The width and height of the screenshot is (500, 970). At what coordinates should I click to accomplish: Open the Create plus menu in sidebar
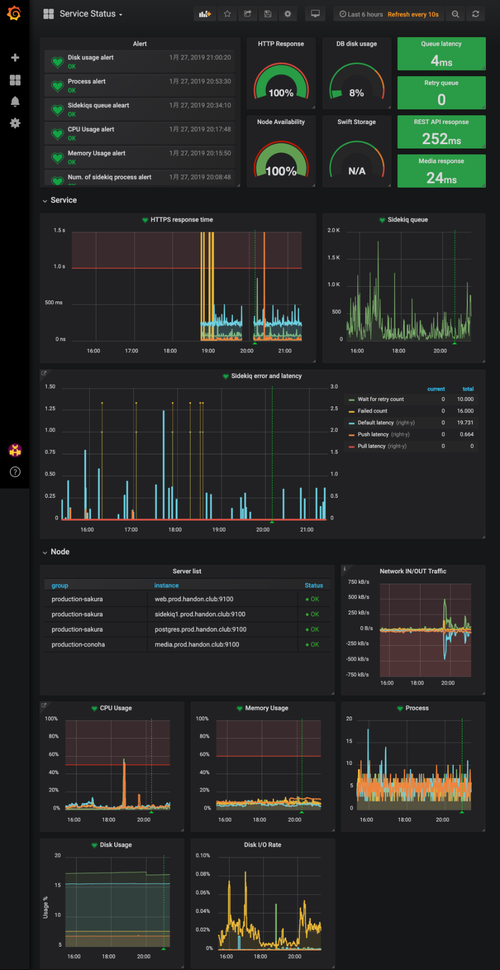pos(15,58)
